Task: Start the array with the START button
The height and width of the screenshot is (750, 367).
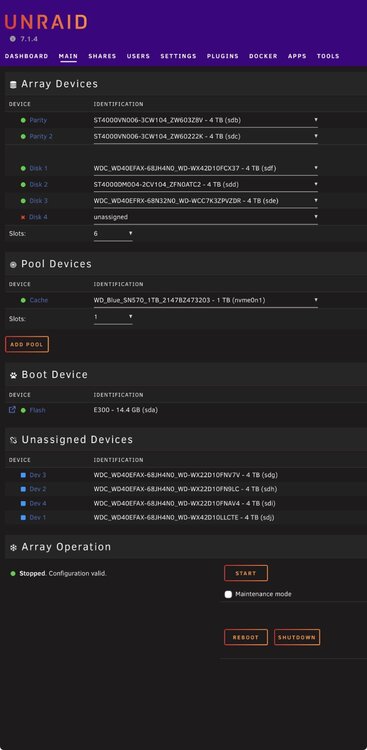Action: (246, 573)
